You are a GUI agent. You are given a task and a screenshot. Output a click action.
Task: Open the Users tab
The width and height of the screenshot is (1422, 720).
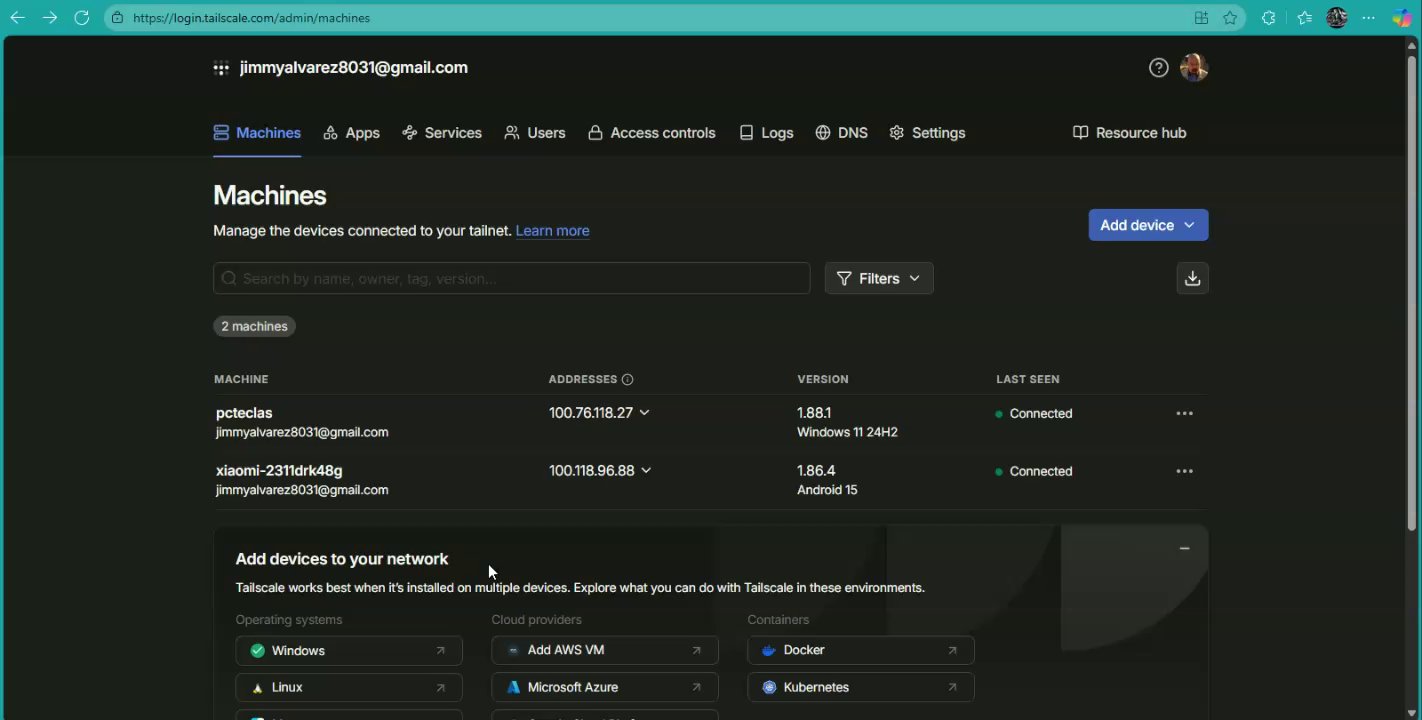click(x=535, y=133)
